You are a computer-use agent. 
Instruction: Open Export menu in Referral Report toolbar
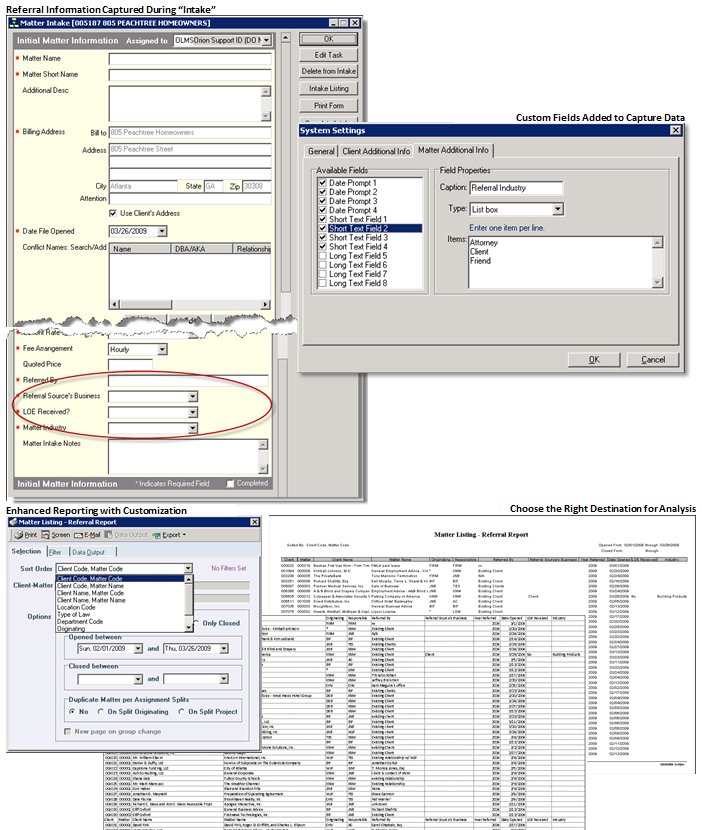click(169, 535)
